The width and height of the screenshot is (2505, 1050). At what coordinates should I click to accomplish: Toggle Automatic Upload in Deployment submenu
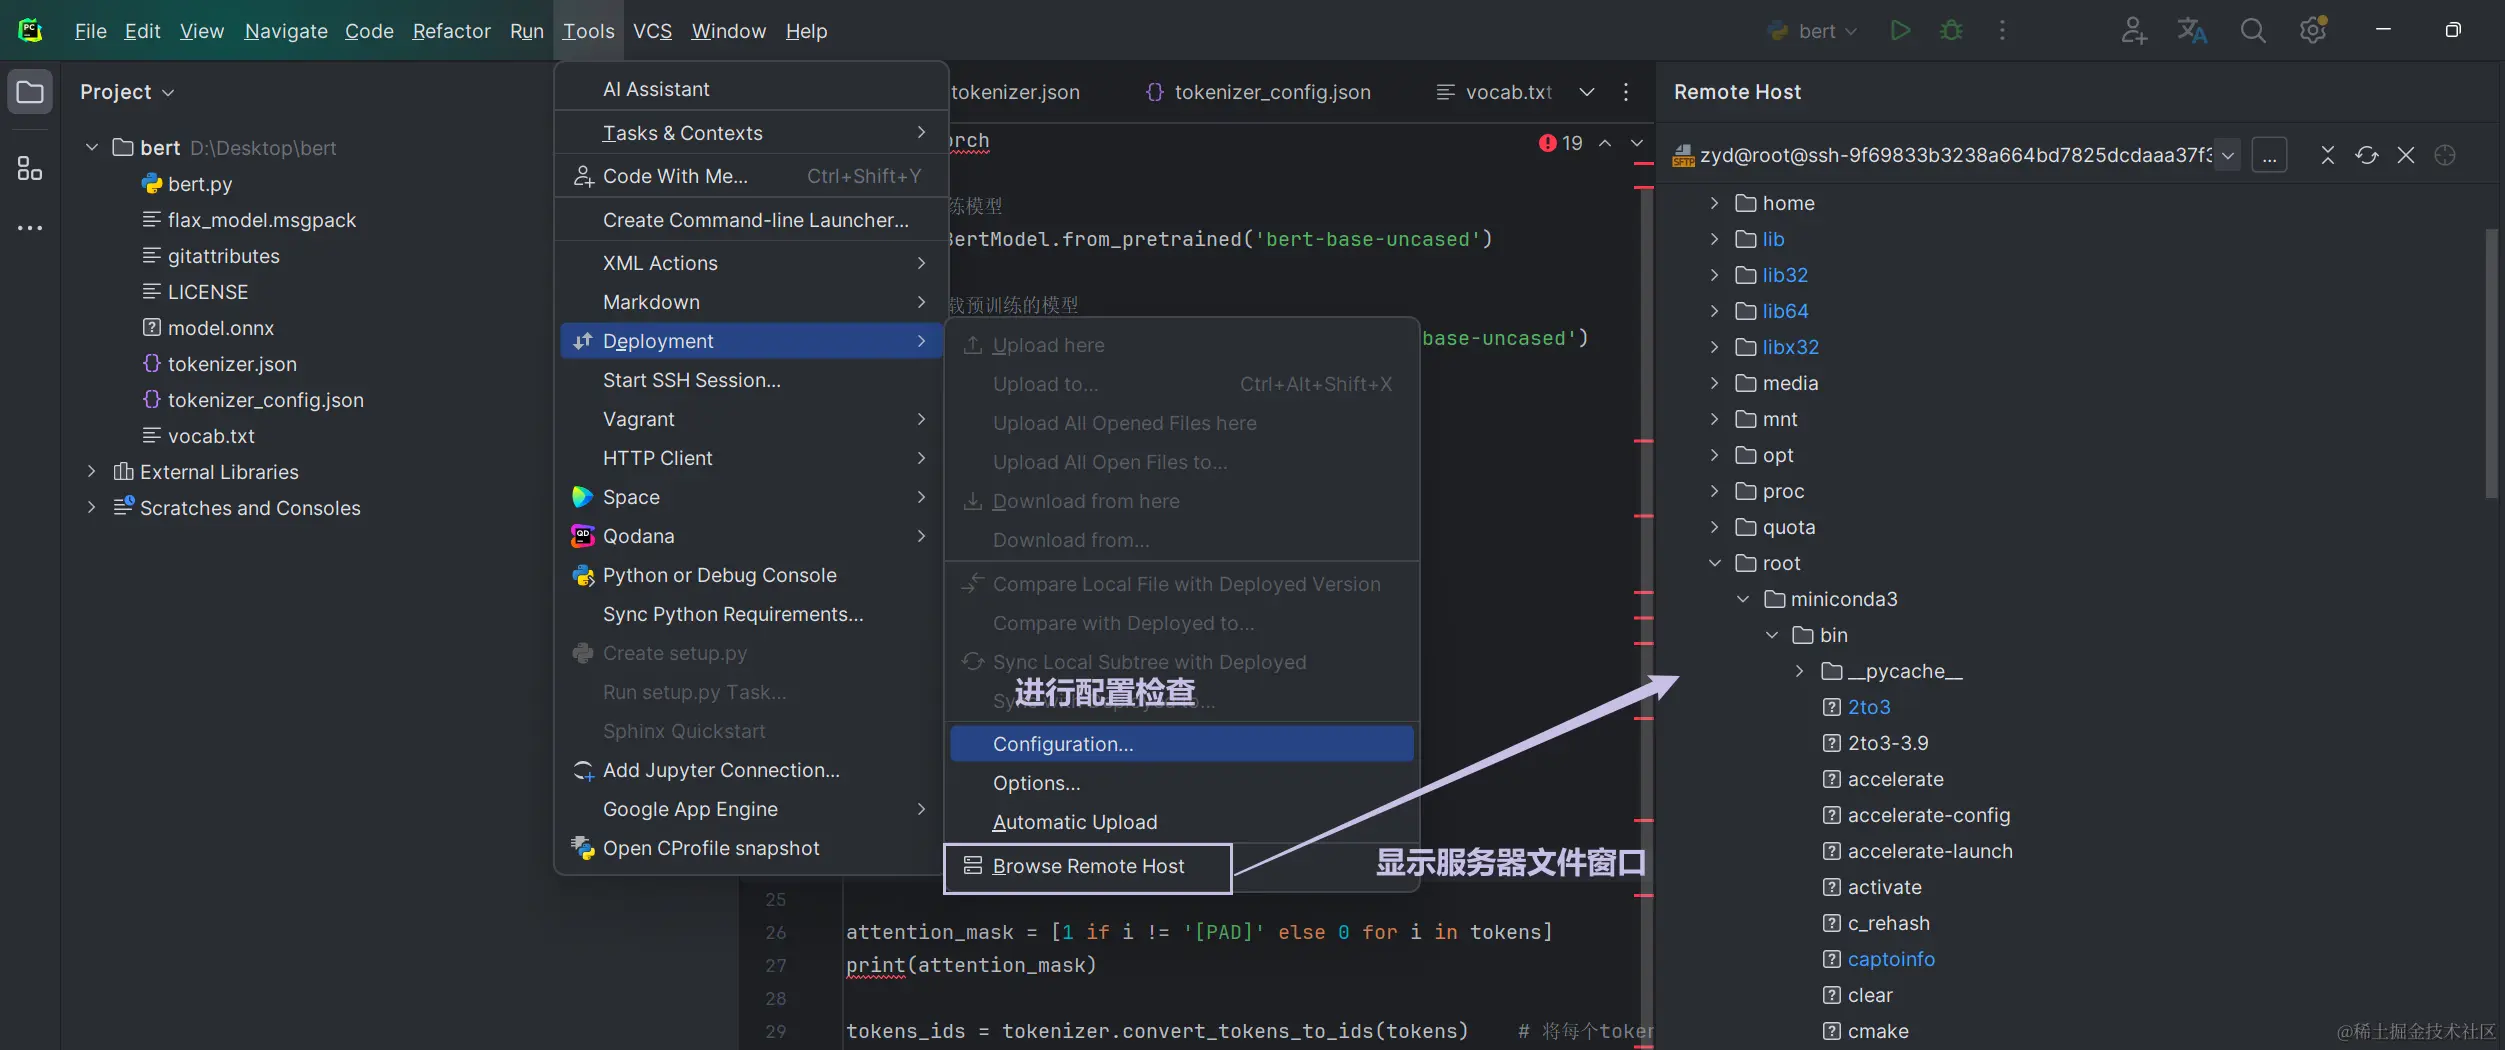pos(1181,822)
